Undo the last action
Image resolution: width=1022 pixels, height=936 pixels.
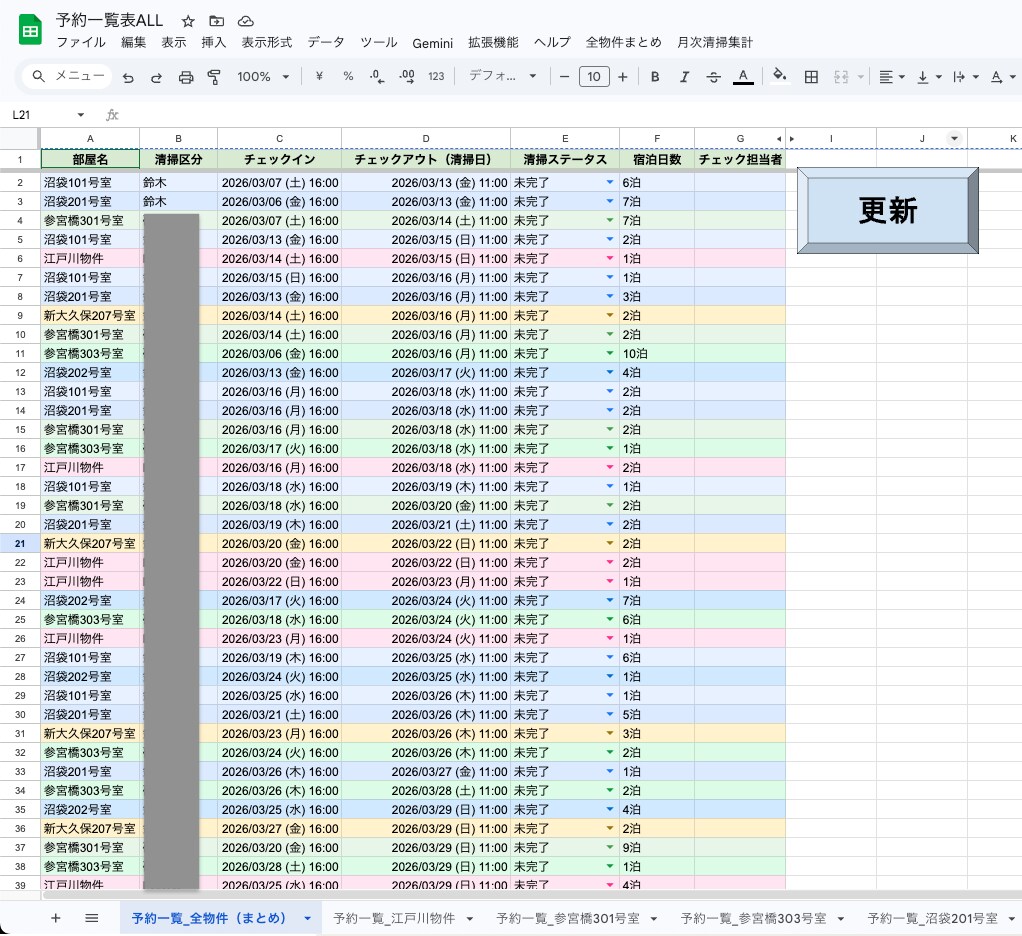pyautogui.click(x=128, y=77)
